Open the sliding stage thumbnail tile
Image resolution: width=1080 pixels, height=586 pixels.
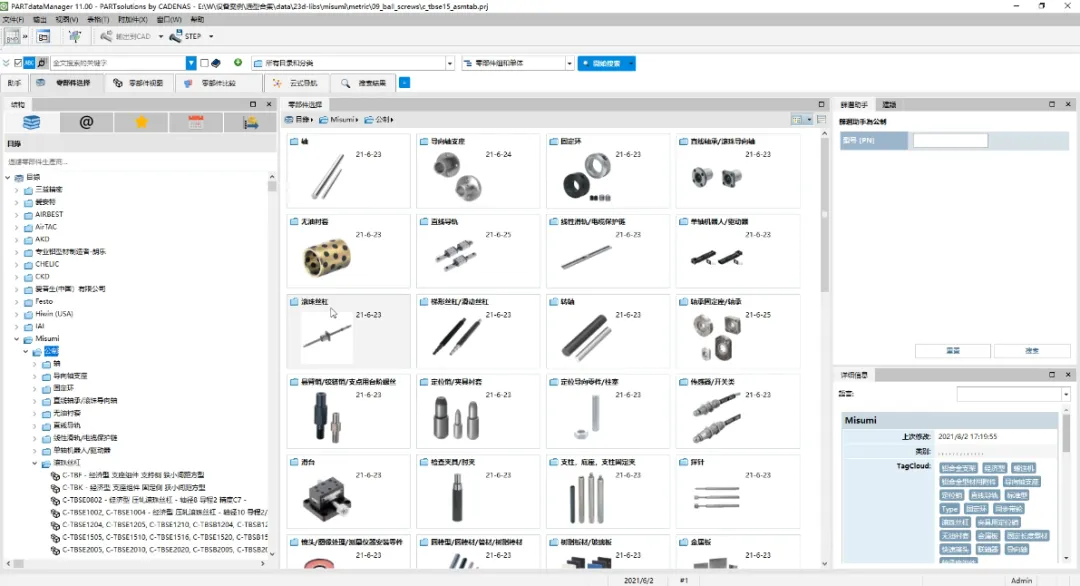pos(349,492)
